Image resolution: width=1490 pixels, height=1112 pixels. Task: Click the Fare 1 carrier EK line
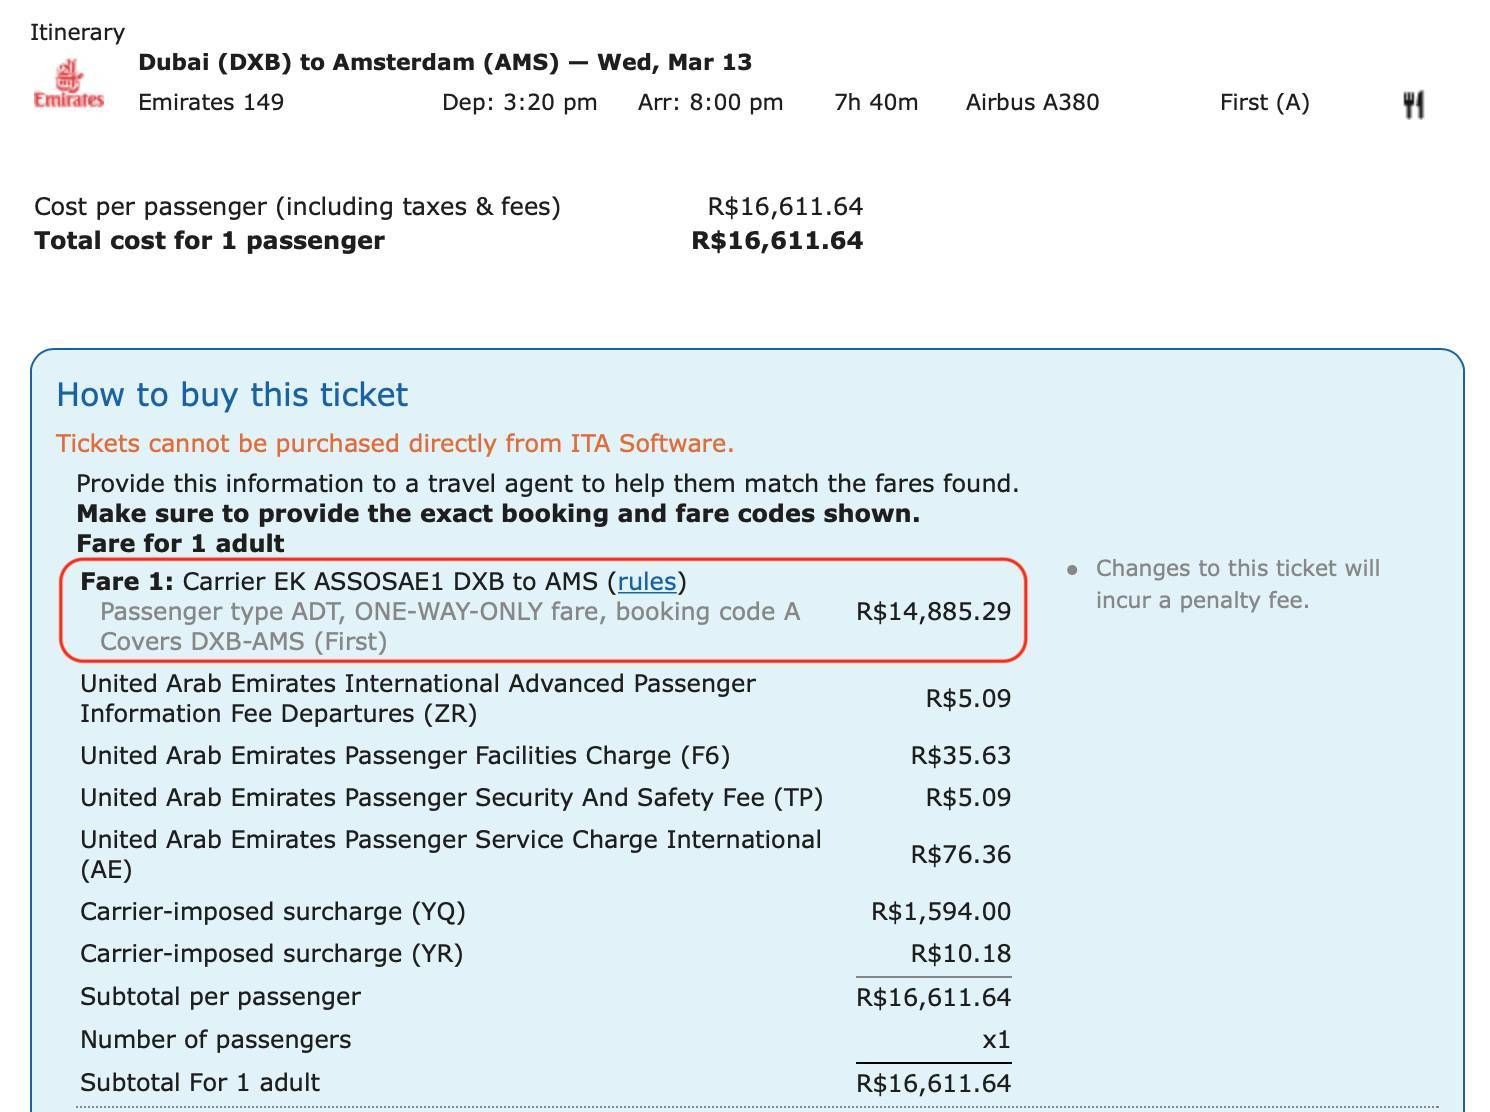(383, 582)
